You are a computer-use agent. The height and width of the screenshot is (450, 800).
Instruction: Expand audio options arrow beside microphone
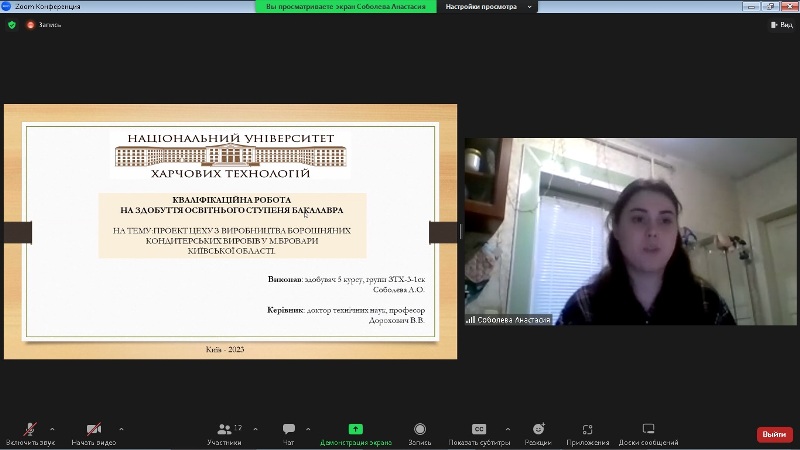[x=52, y=429]
